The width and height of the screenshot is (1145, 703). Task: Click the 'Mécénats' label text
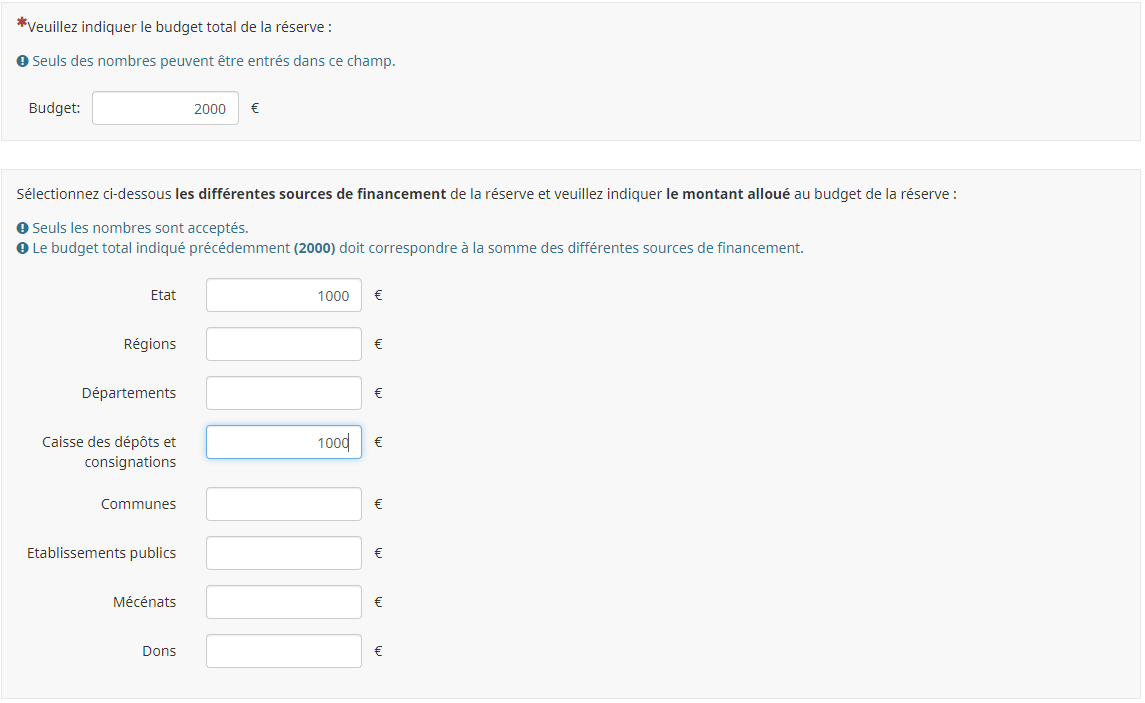[x=144, y=602]
